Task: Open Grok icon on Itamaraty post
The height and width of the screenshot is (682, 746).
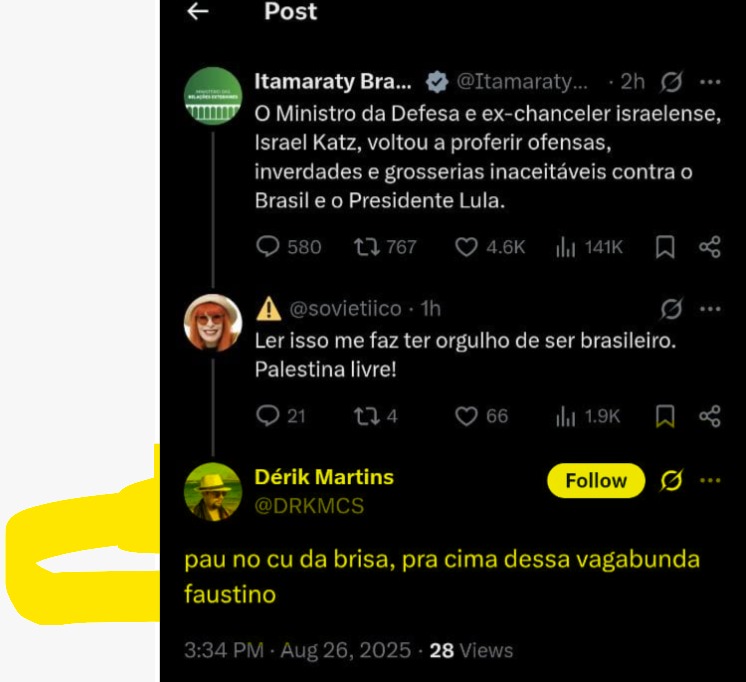Action: coord(672,82)
